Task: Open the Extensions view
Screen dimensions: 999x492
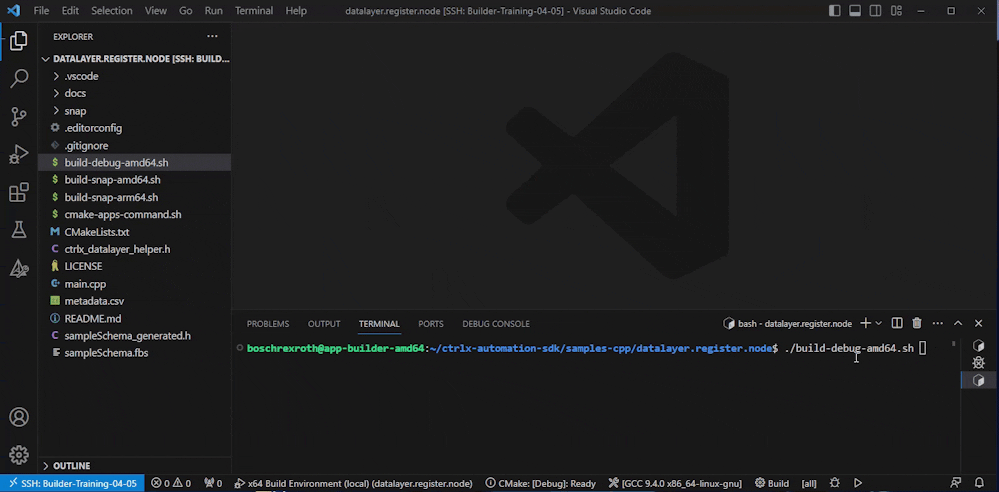Action: click(x=18, y=192)
